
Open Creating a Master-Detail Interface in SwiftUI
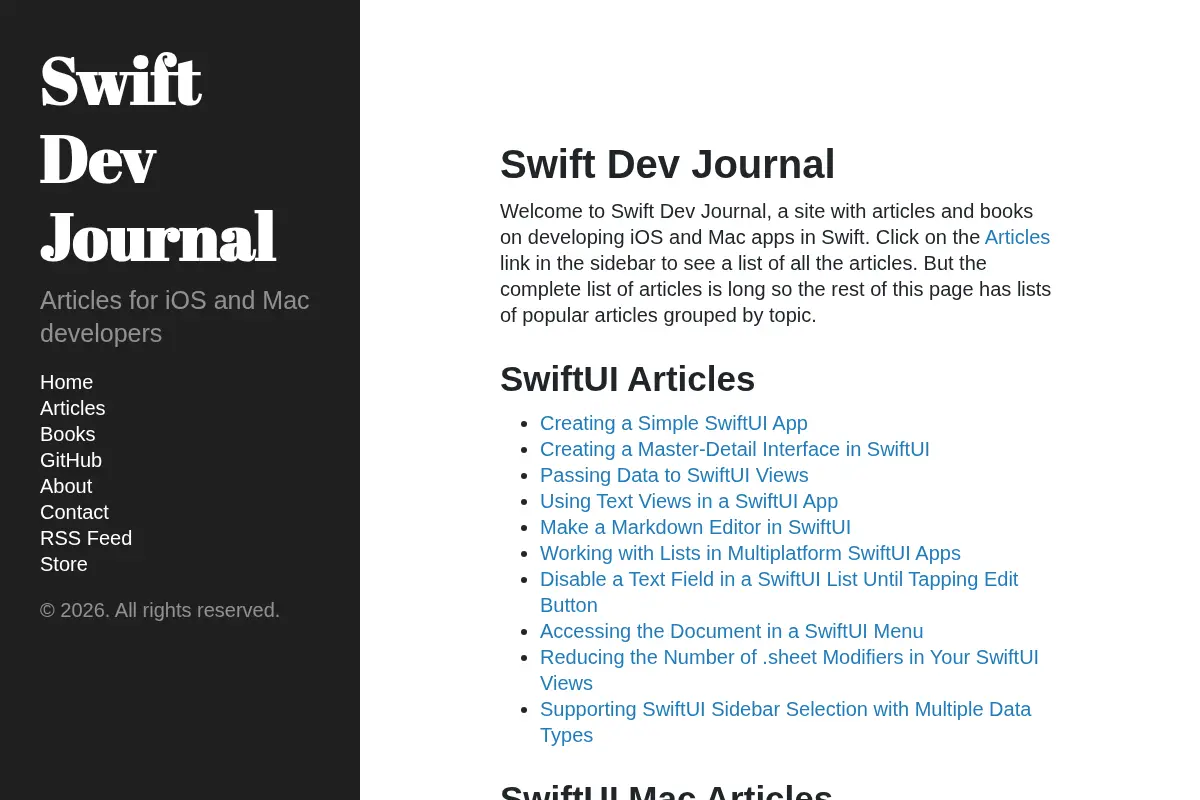click(735, 449)
